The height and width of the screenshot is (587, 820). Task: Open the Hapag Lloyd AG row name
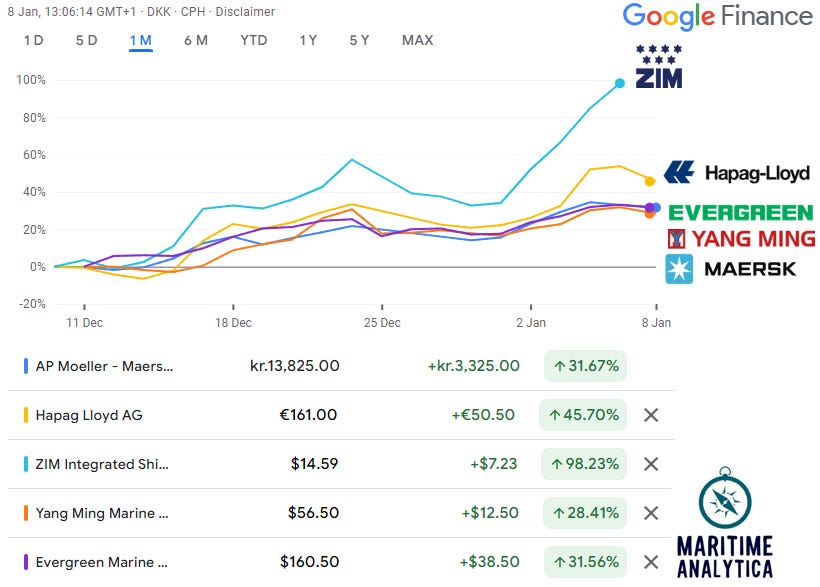click(x=89, y=415)
